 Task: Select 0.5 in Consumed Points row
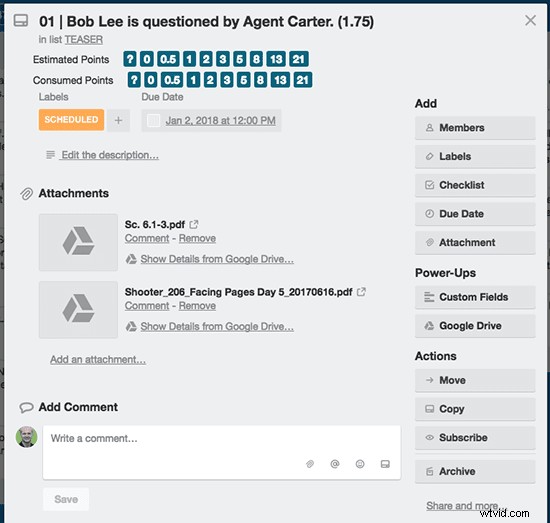[172, 80]
